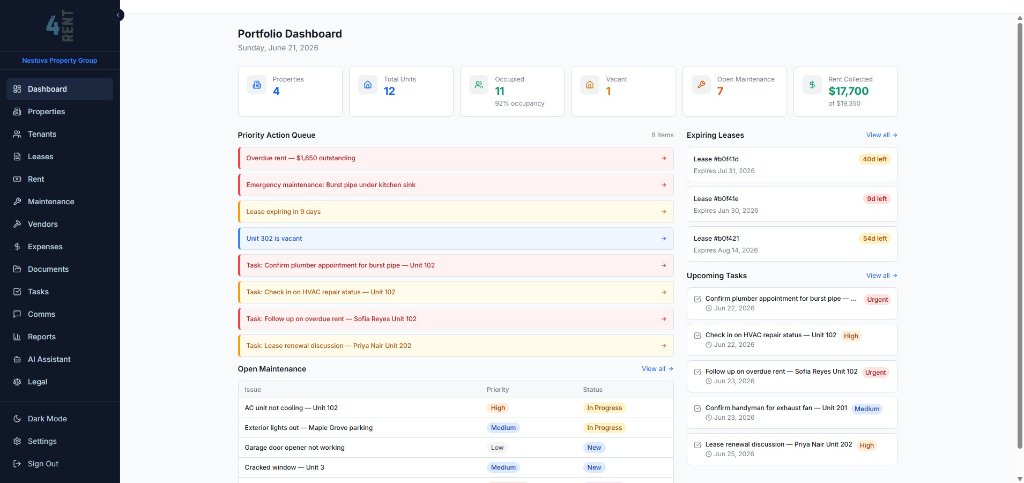1024x483 pixels.
Task: Click the Rent sidebar icon
Action: [x=17, y=179]
